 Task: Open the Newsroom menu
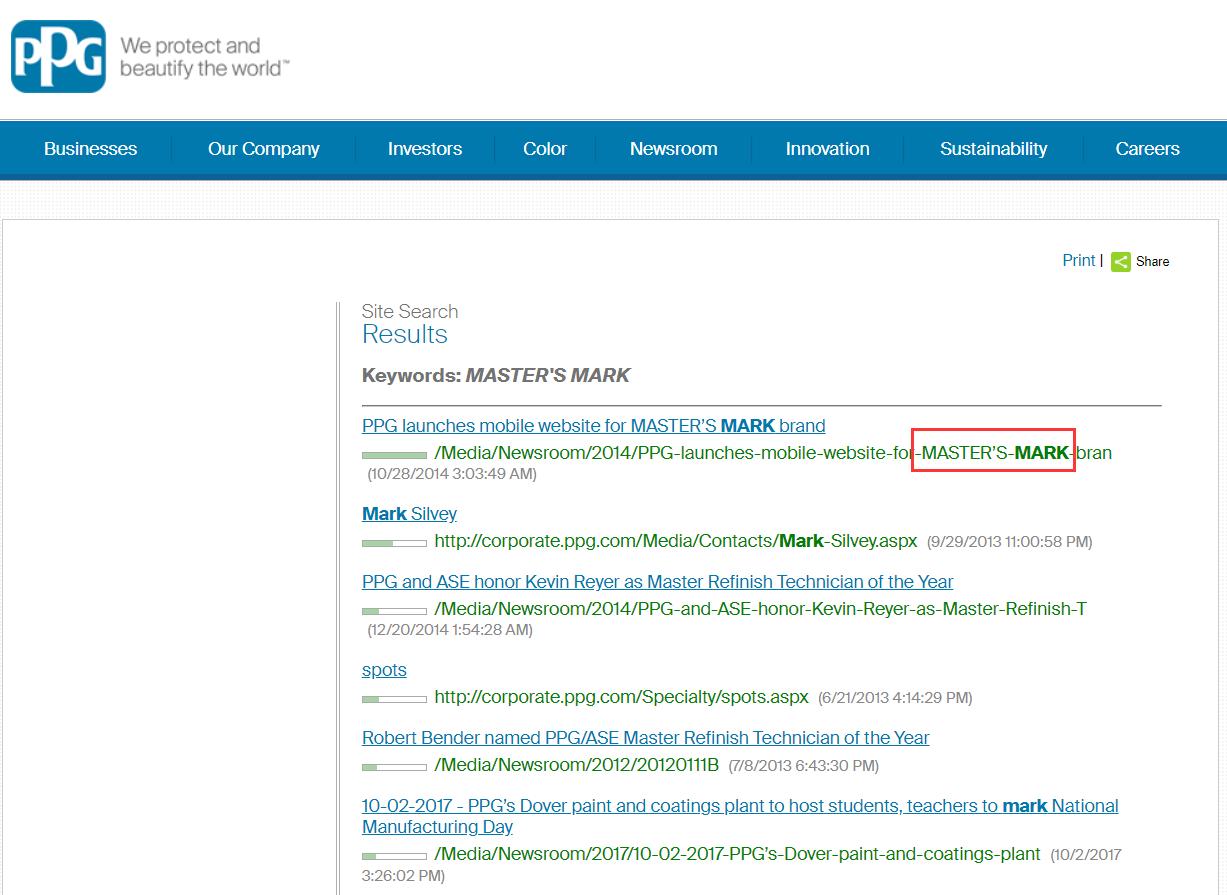click(x=674, y=149)
